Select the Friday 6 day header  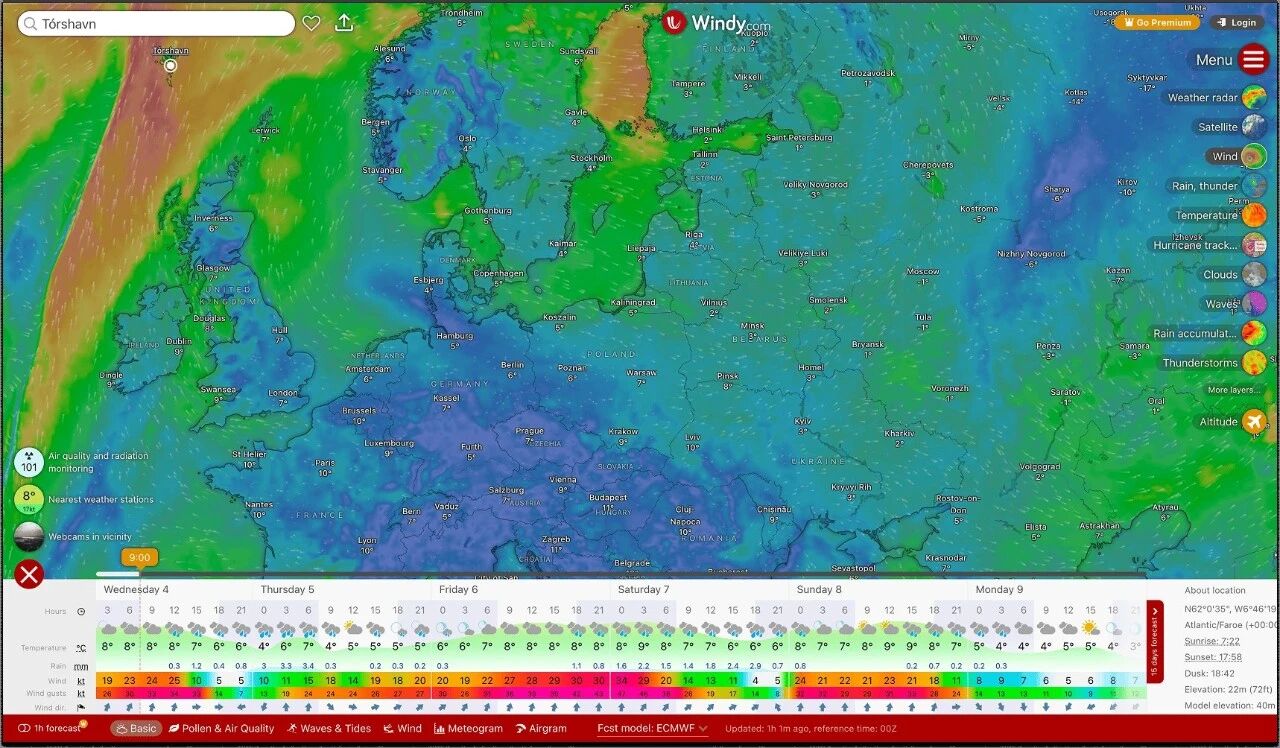(459, 590)
